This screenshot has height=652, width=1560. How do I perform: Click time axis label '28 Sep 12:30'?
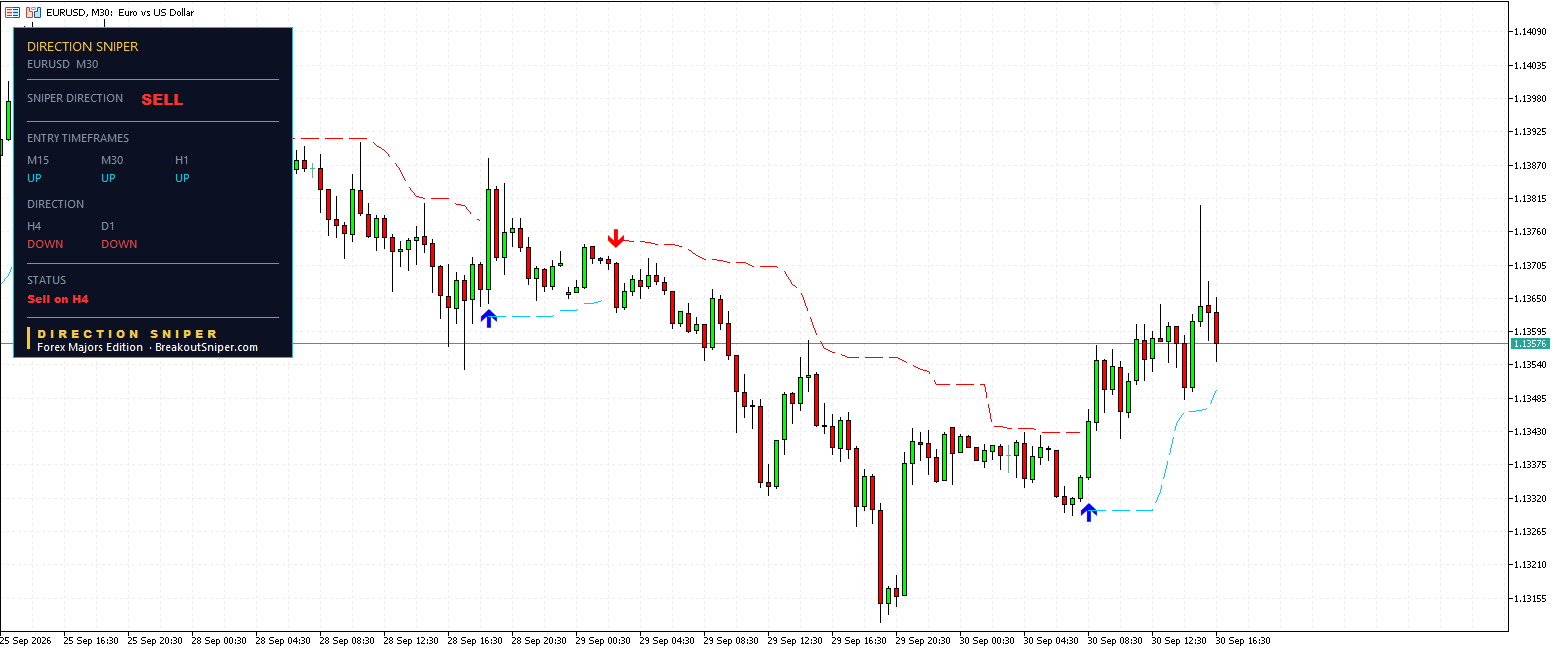[x=411, y=640]
